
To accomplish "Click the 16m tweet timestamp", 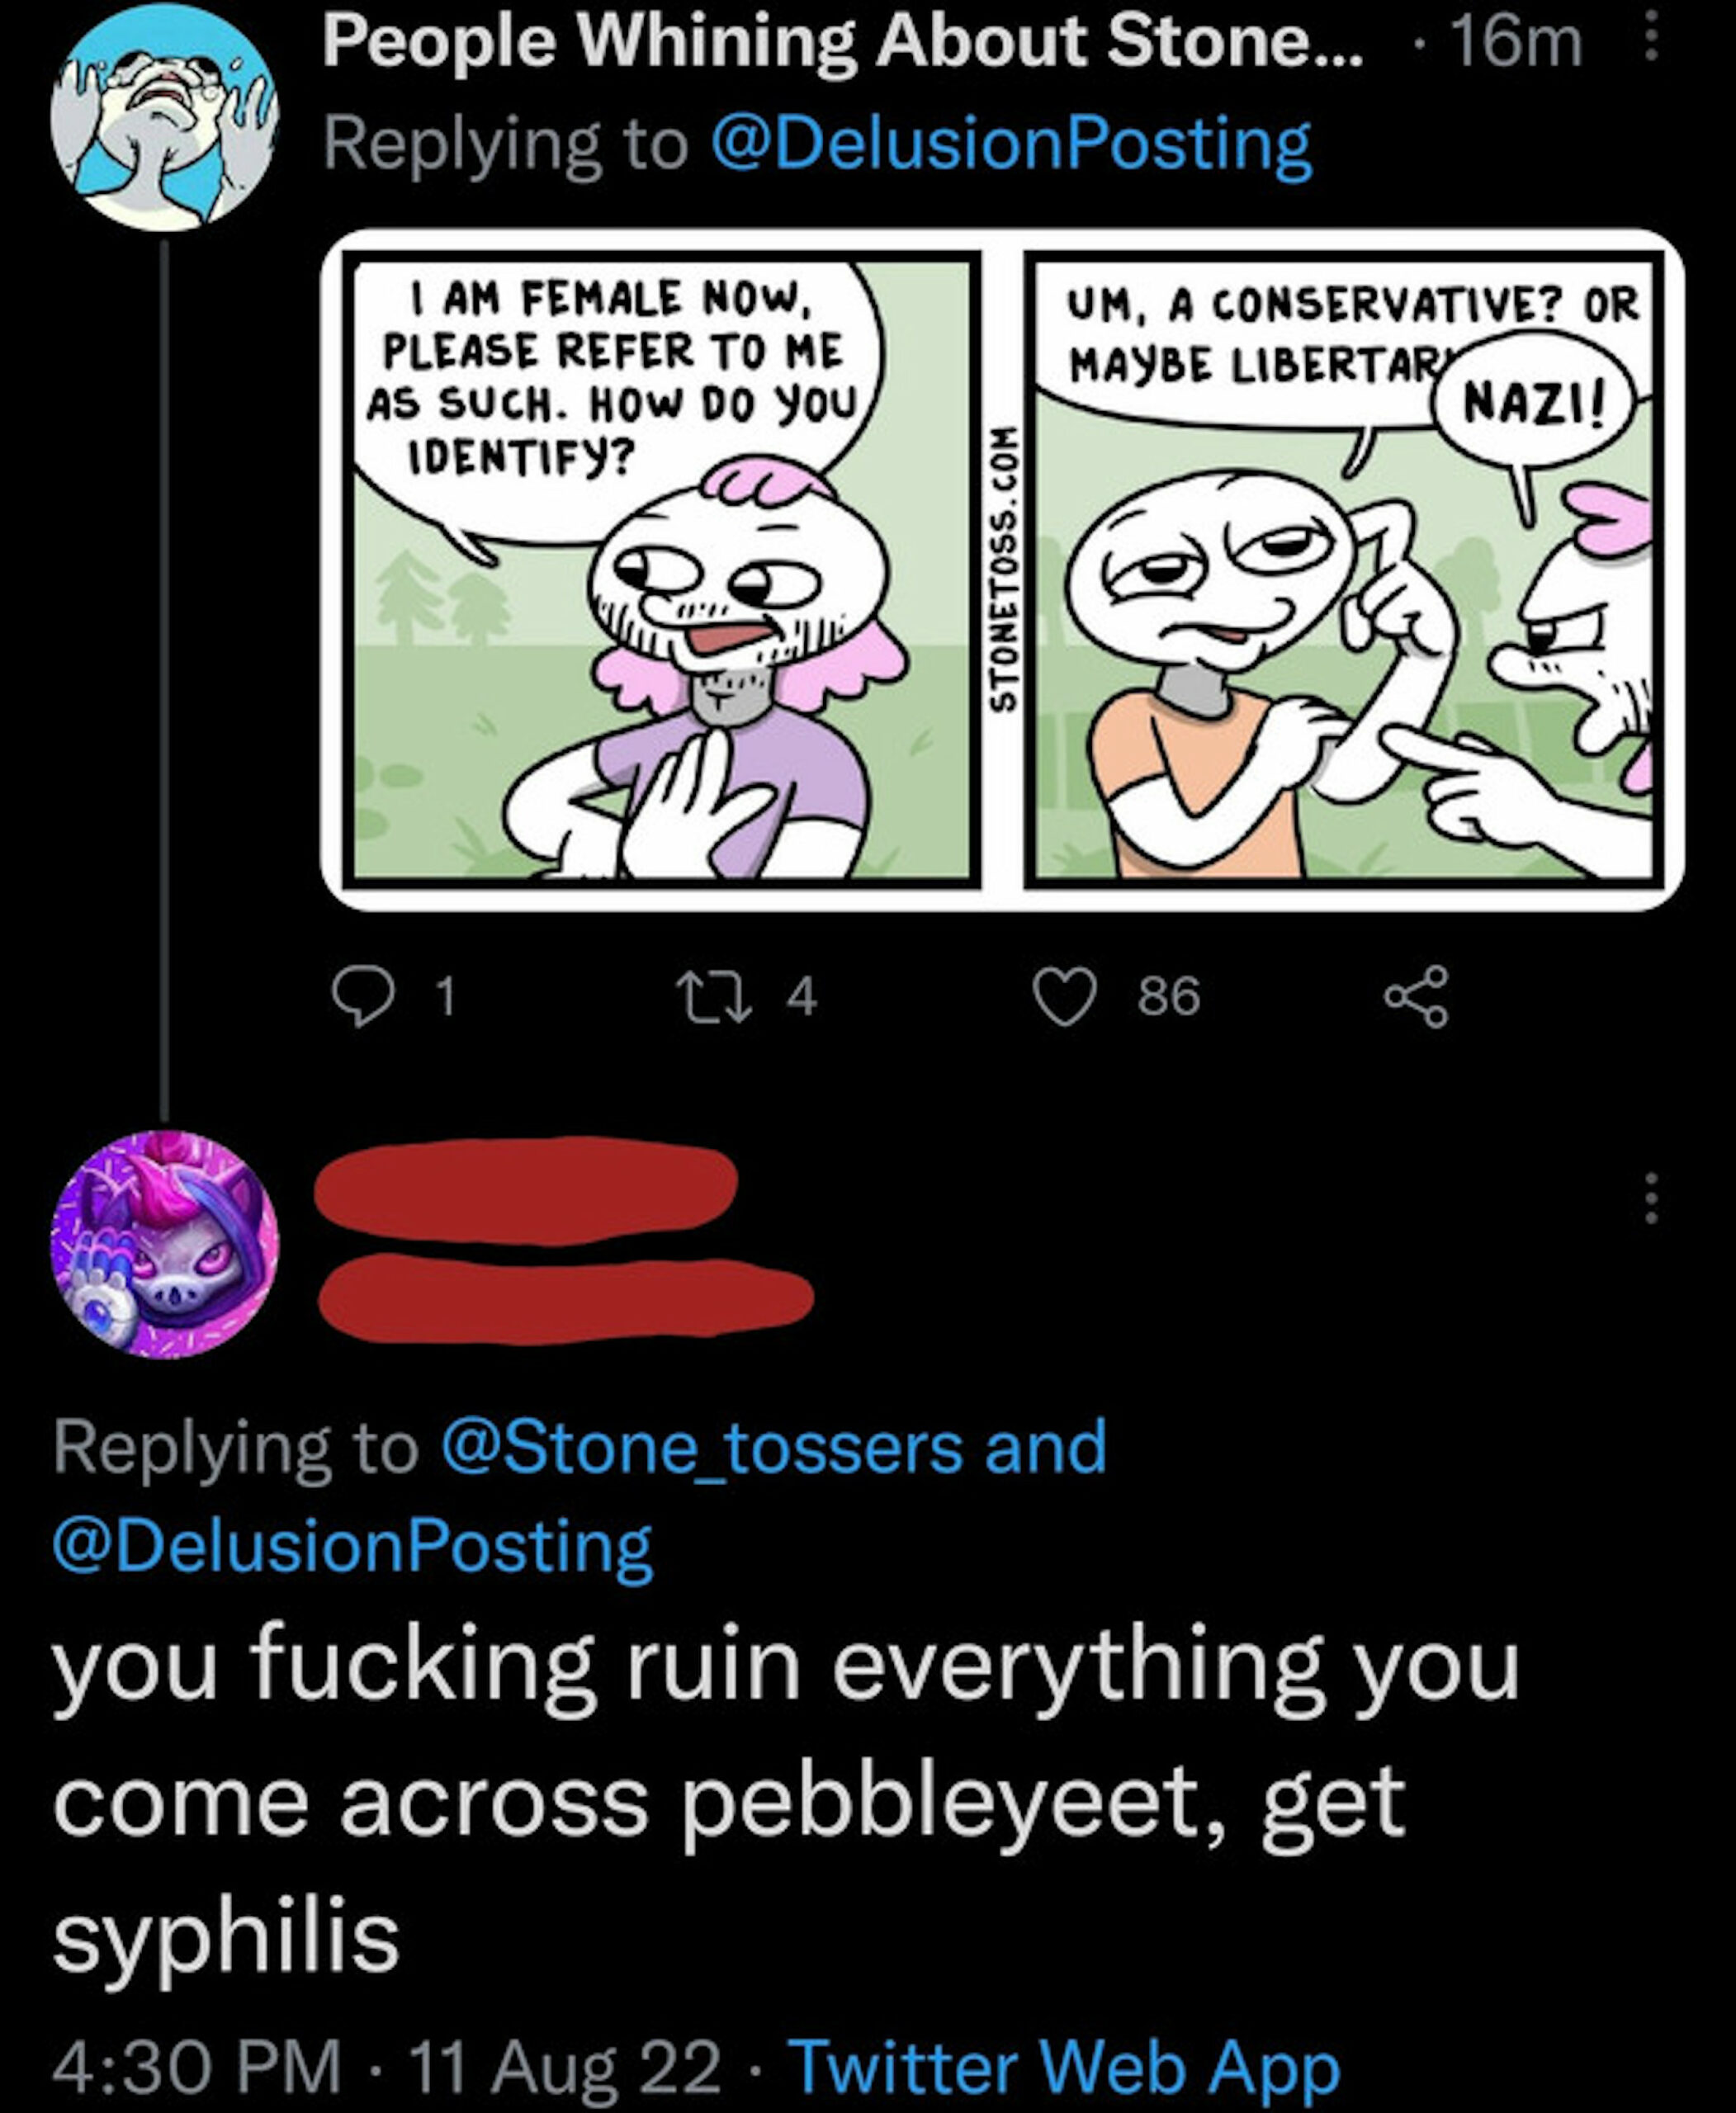I will point(1516,42).
